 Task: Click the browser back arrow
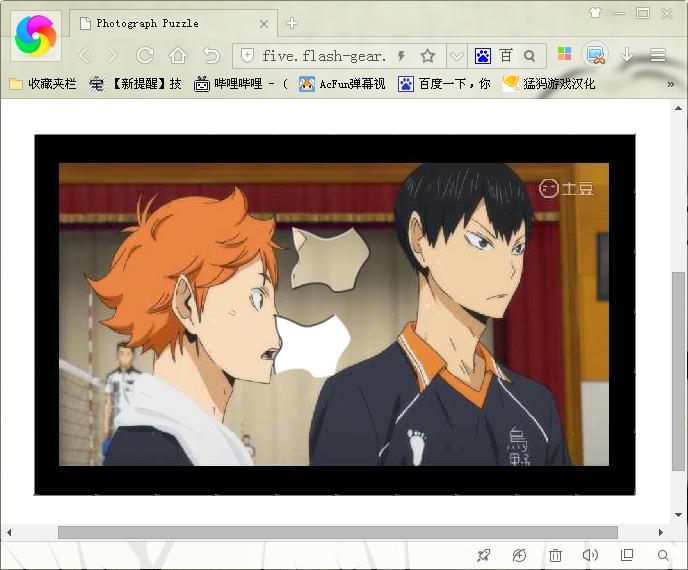pos(84,56)
